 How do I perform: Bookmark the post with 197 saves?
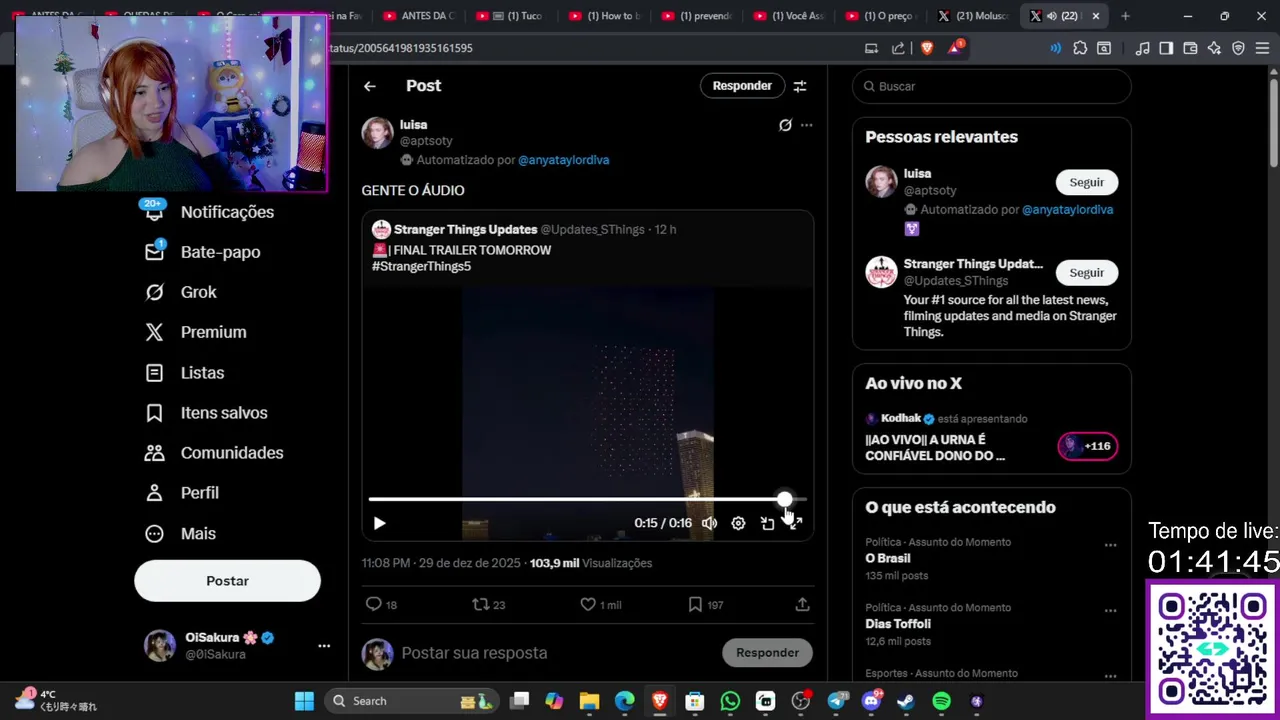[695, 604]
